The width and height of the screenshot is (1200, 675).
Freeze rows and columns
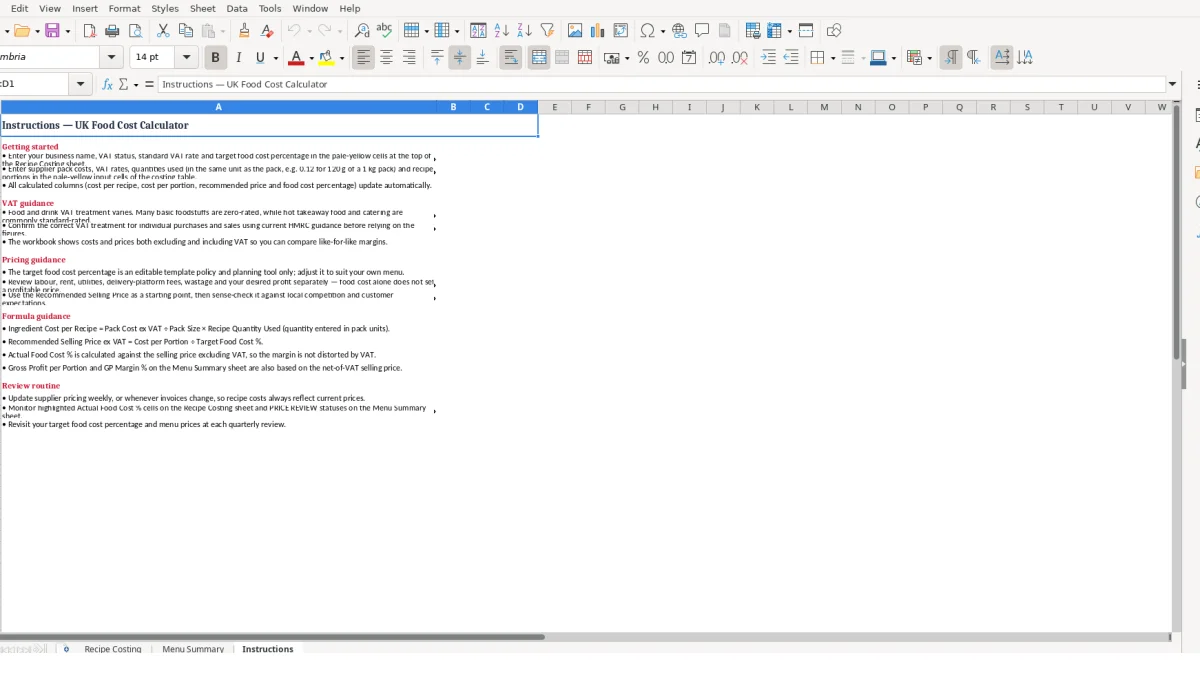(x=774, y=31)
